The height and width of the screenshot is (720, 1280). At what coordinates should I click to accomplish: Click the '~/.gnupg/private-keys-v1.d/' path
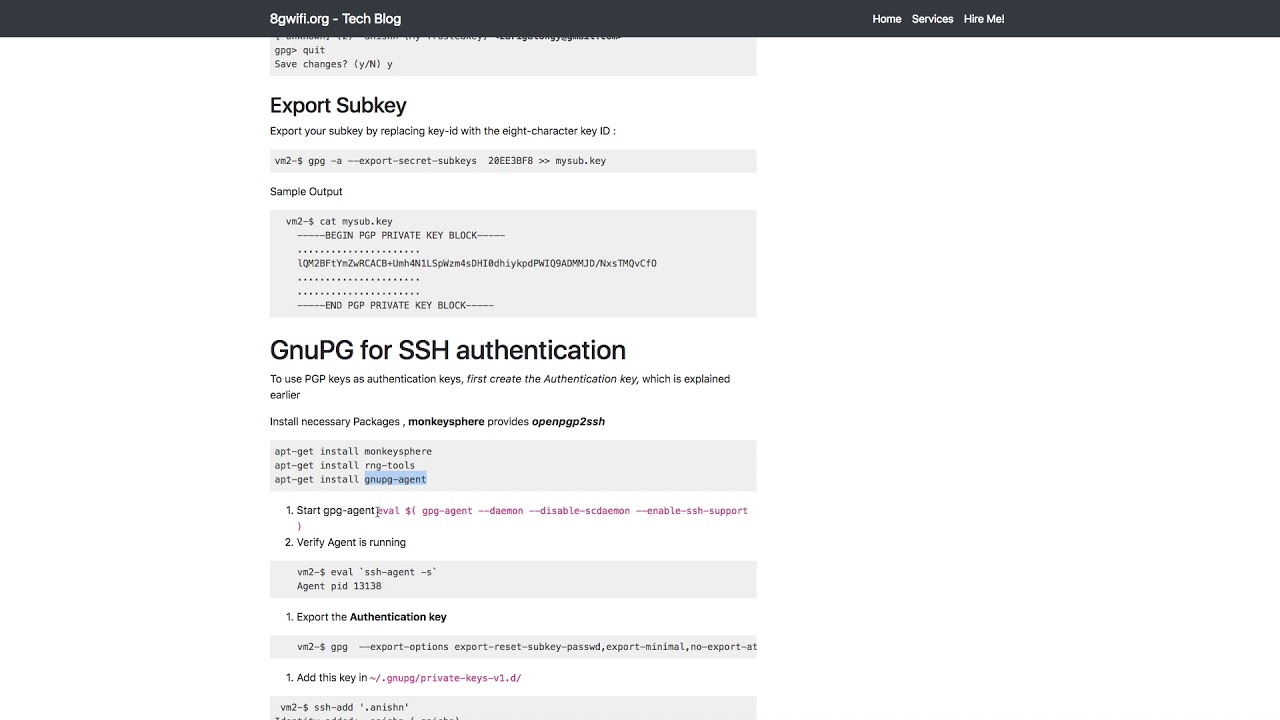click(x=445, y=678)
